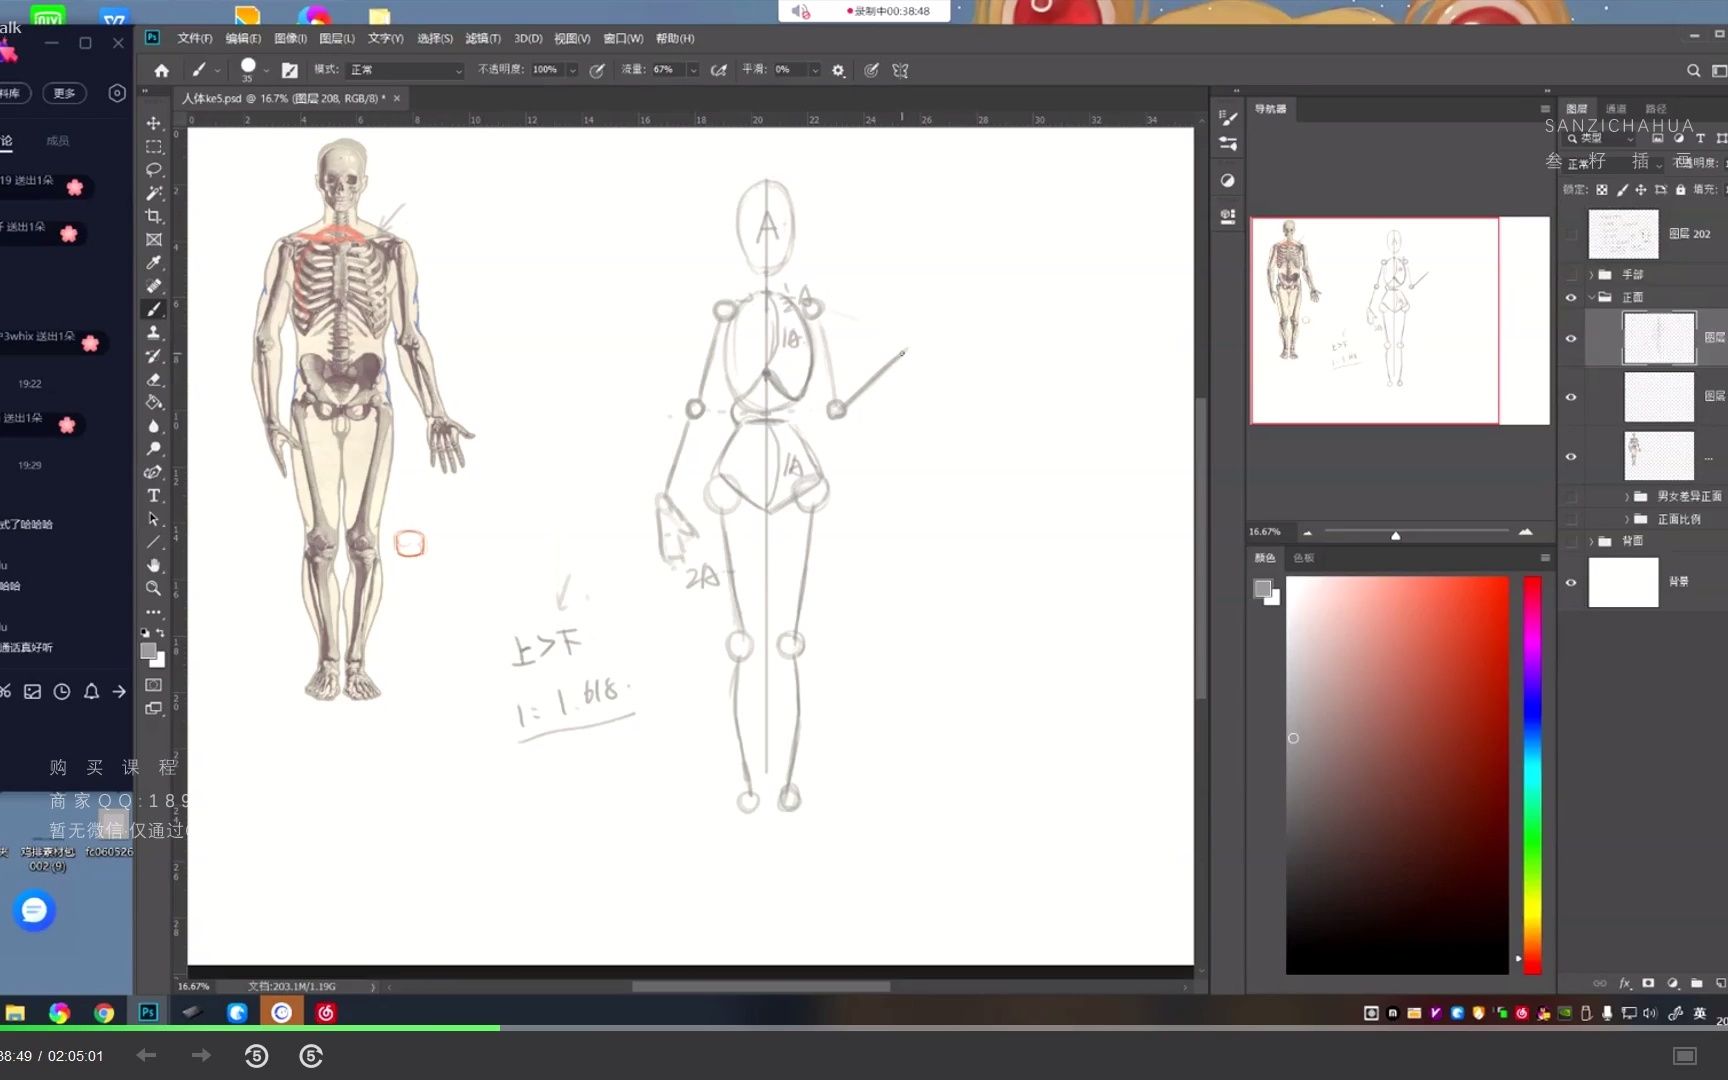This screenshot has width=1728, height=1080.
Task: Select the Rectangular Marquee tool
Action: tap(153, 146)
